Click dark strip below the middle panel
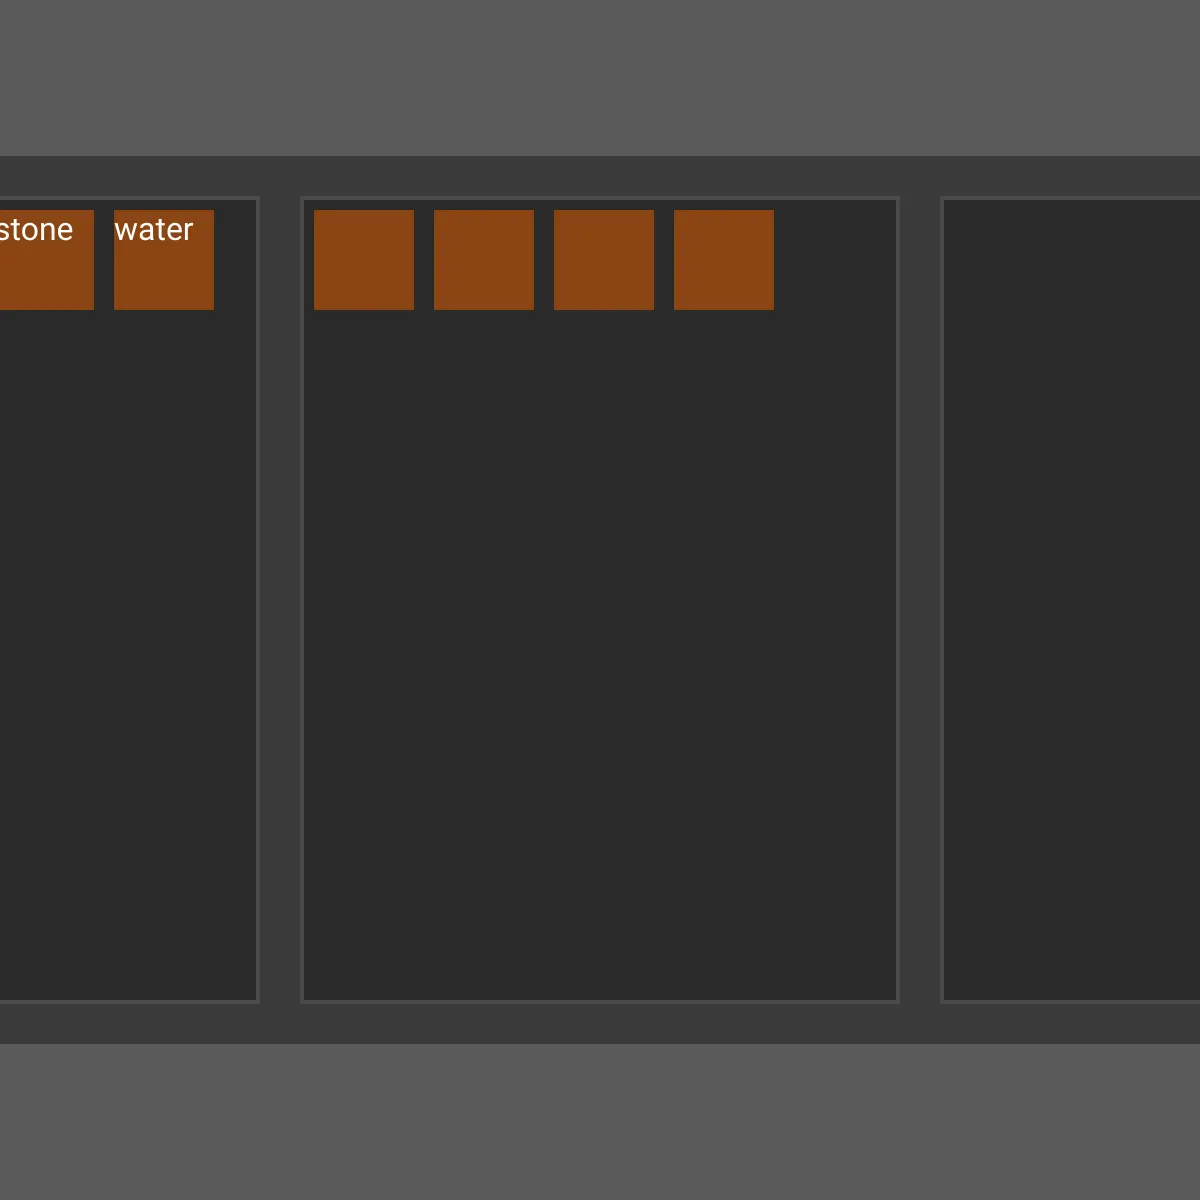The image size is (1200, 1200). (x=600, y=1023)
